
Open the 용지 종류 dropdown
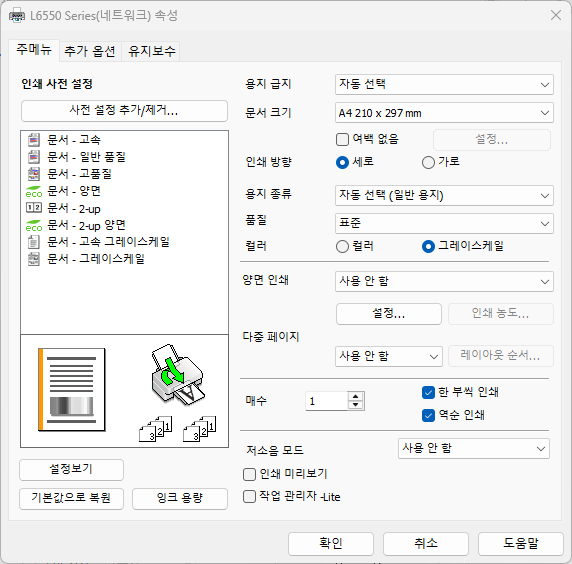[x=444, y=196]
